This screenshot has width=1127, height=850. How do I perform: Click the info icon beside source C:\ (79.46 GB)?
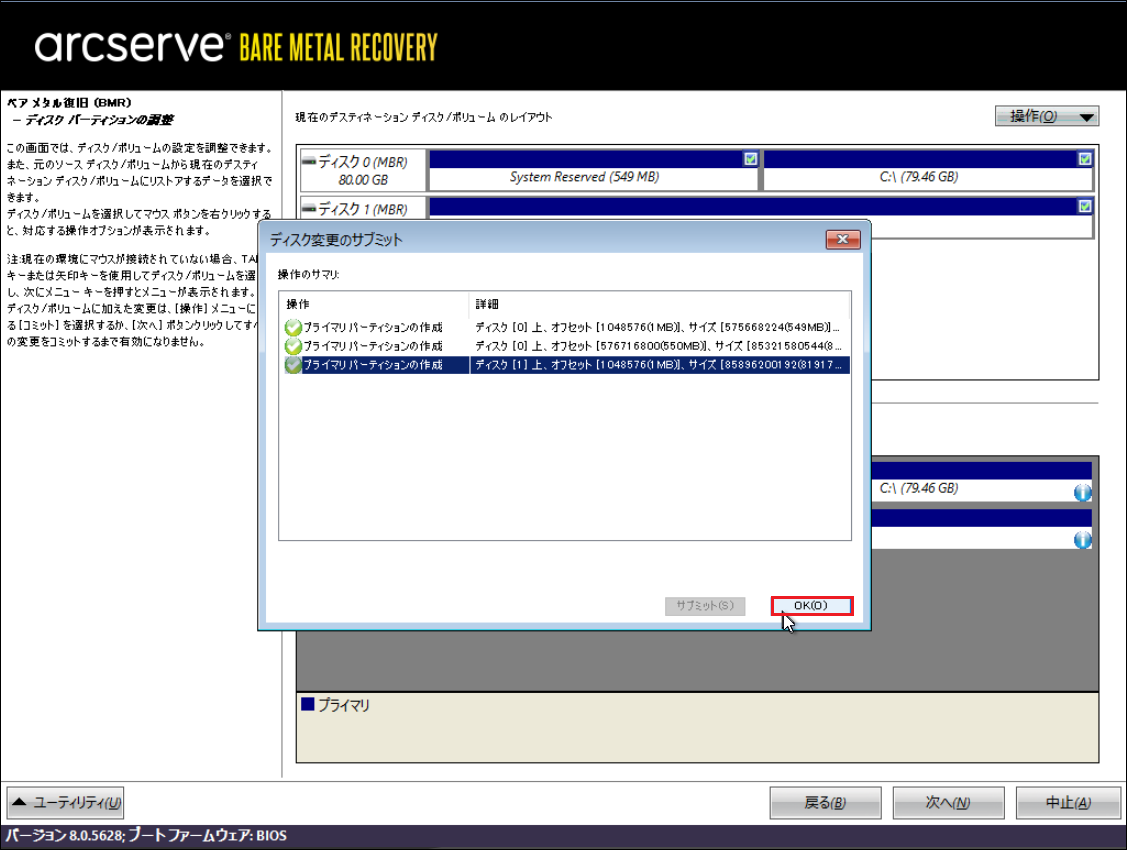click(x=1082, y=492)
